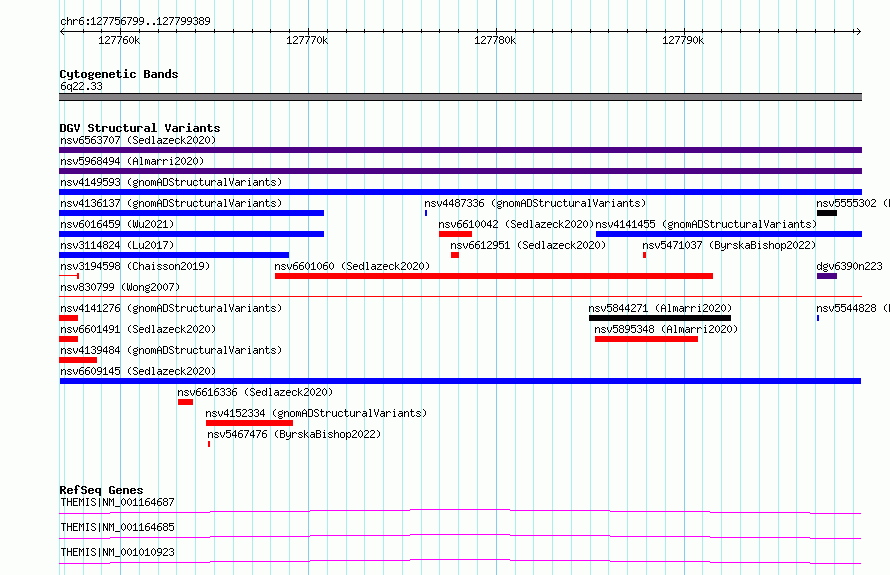Select the nsv6016459 (Wu2021) label
Viewport: 890px width, 575px height.
coord(117,224)
